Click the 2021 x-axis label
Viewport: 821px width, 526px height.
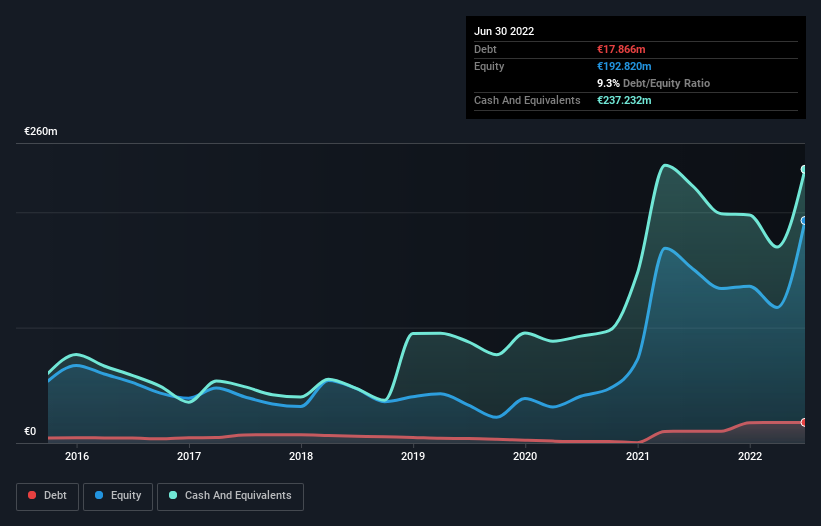pyautogui.click(x=638, y=456)
